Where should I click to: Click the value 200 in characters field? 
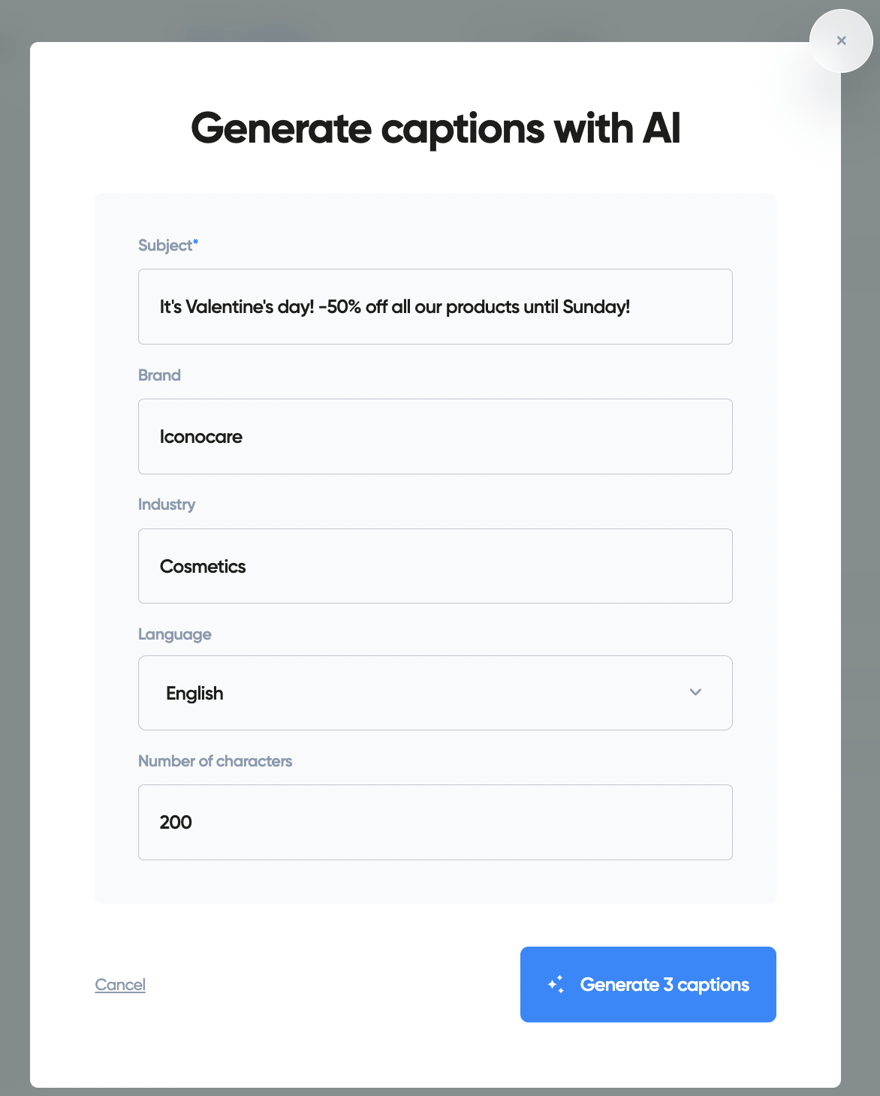(x=175, y=822)
